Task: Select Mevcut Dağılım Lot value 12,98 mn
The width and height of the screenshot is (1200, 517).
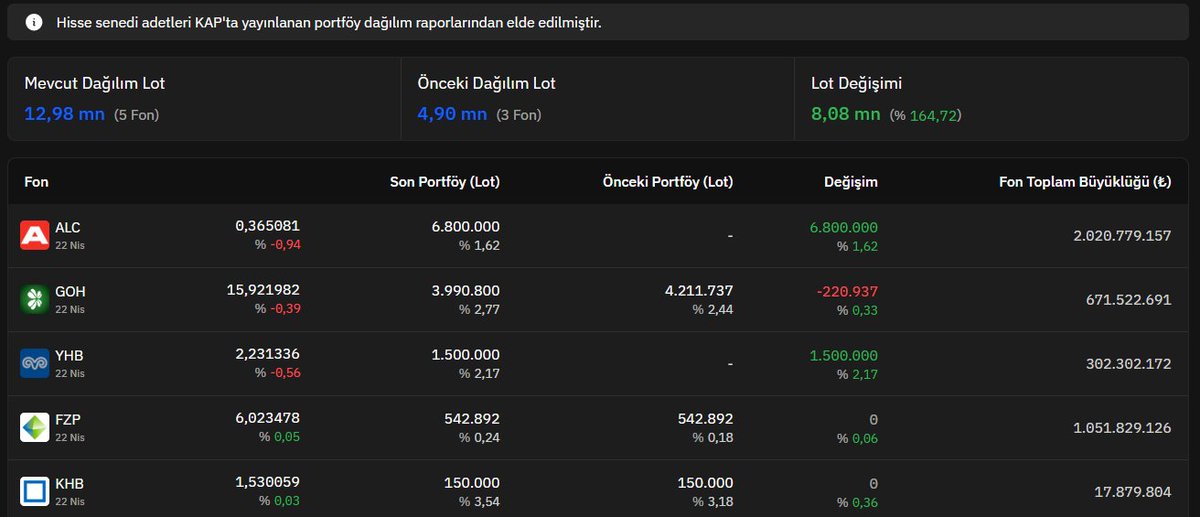Action: [65, 114]
